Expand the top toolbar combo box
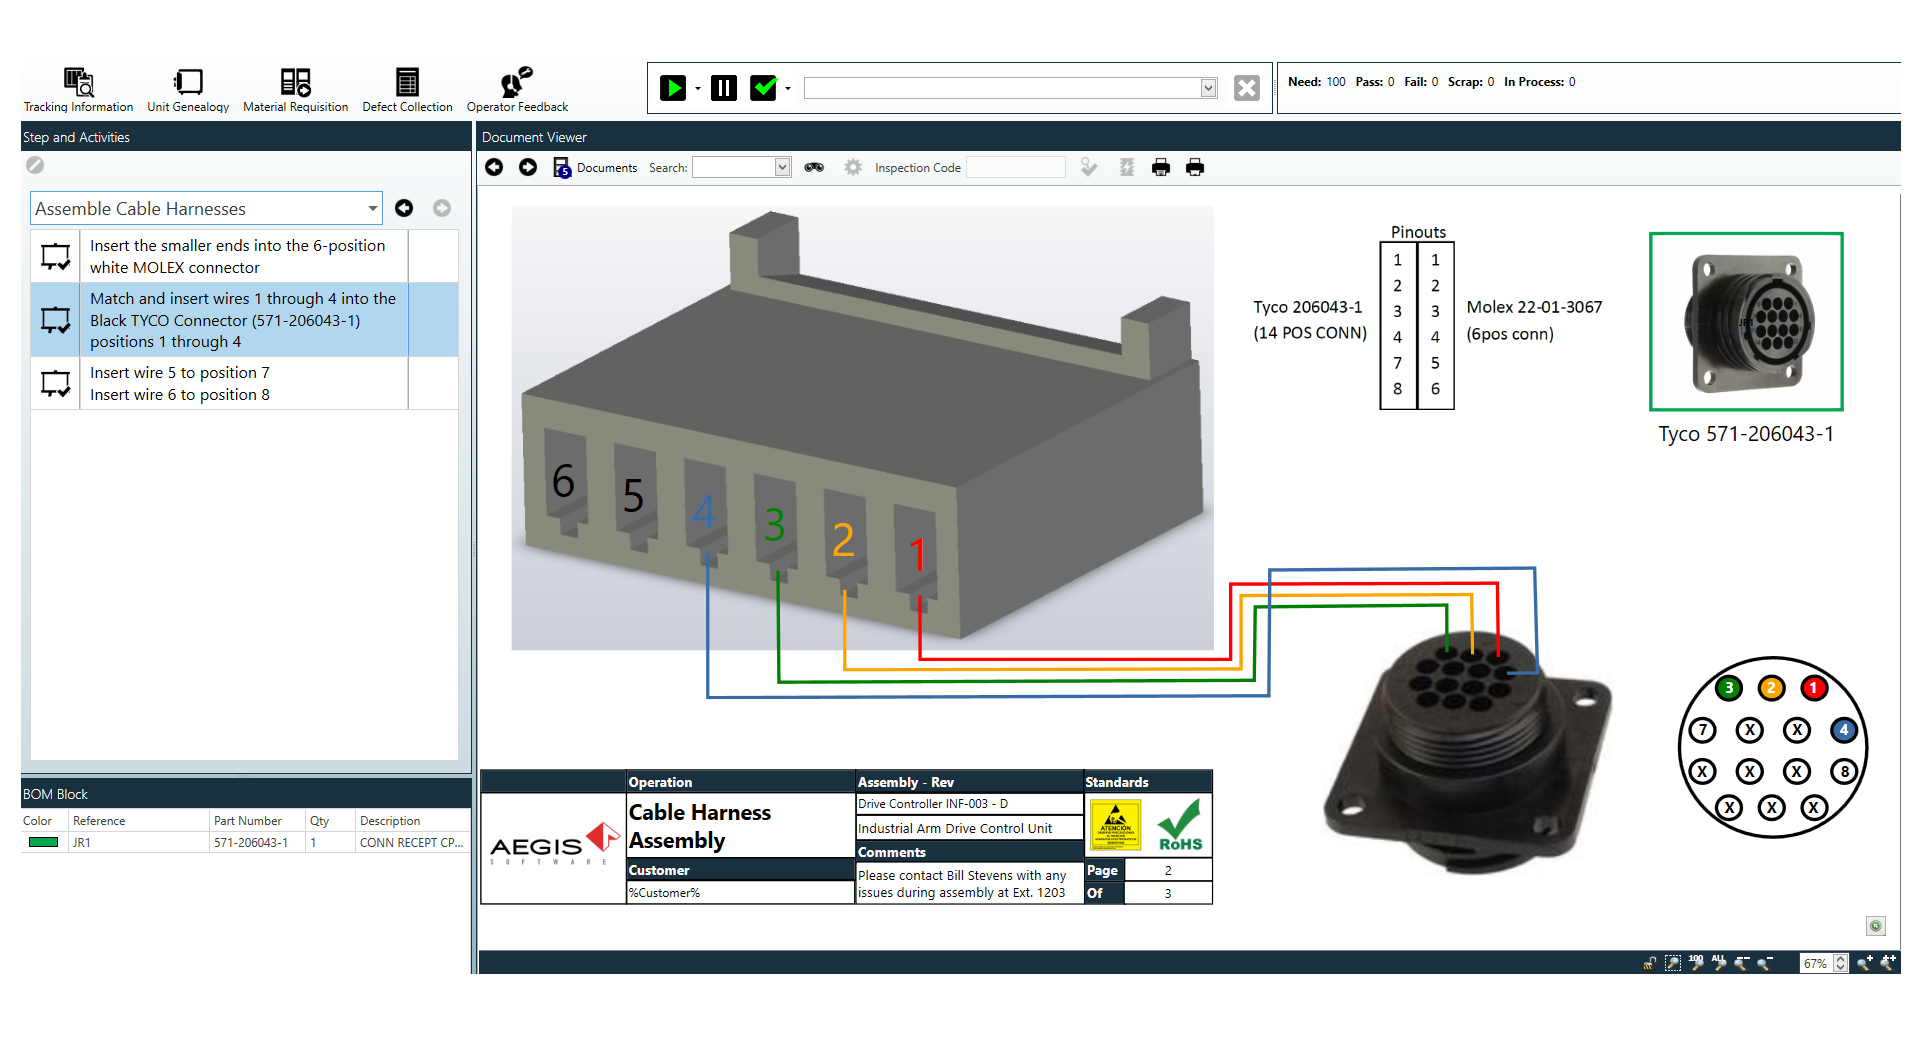This screenshot has height=1040, width=1920. pos(1208,88)
